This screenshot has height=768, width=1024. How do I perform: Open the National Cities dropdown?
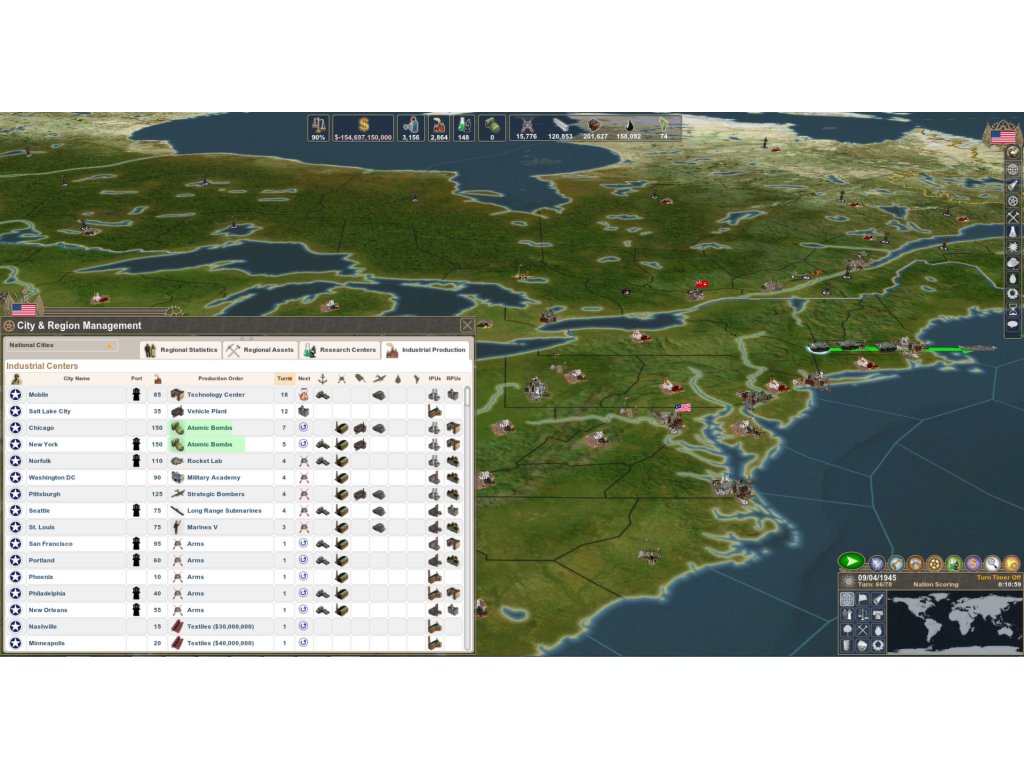pyautogui.click(x=61, y=346)
